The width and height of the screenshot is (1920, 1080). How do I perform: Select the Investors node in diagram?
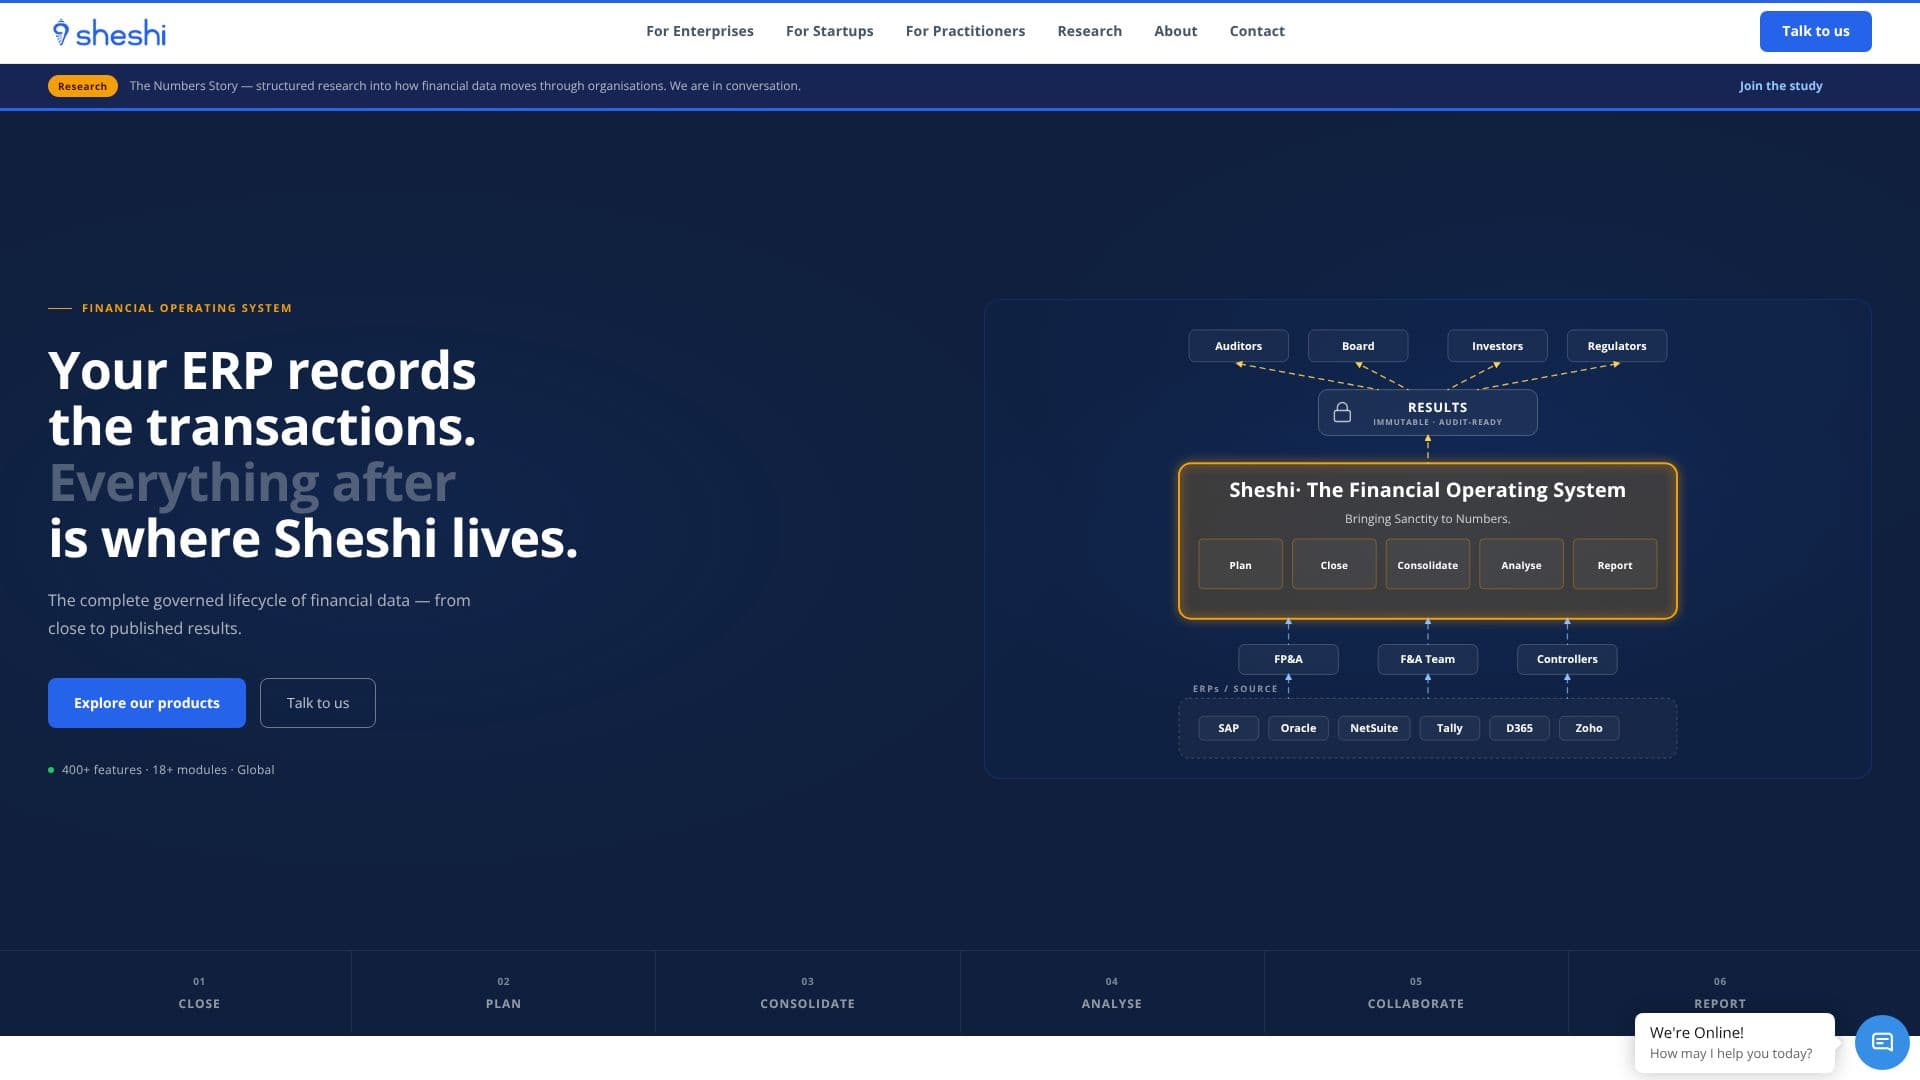[1497, 346]
